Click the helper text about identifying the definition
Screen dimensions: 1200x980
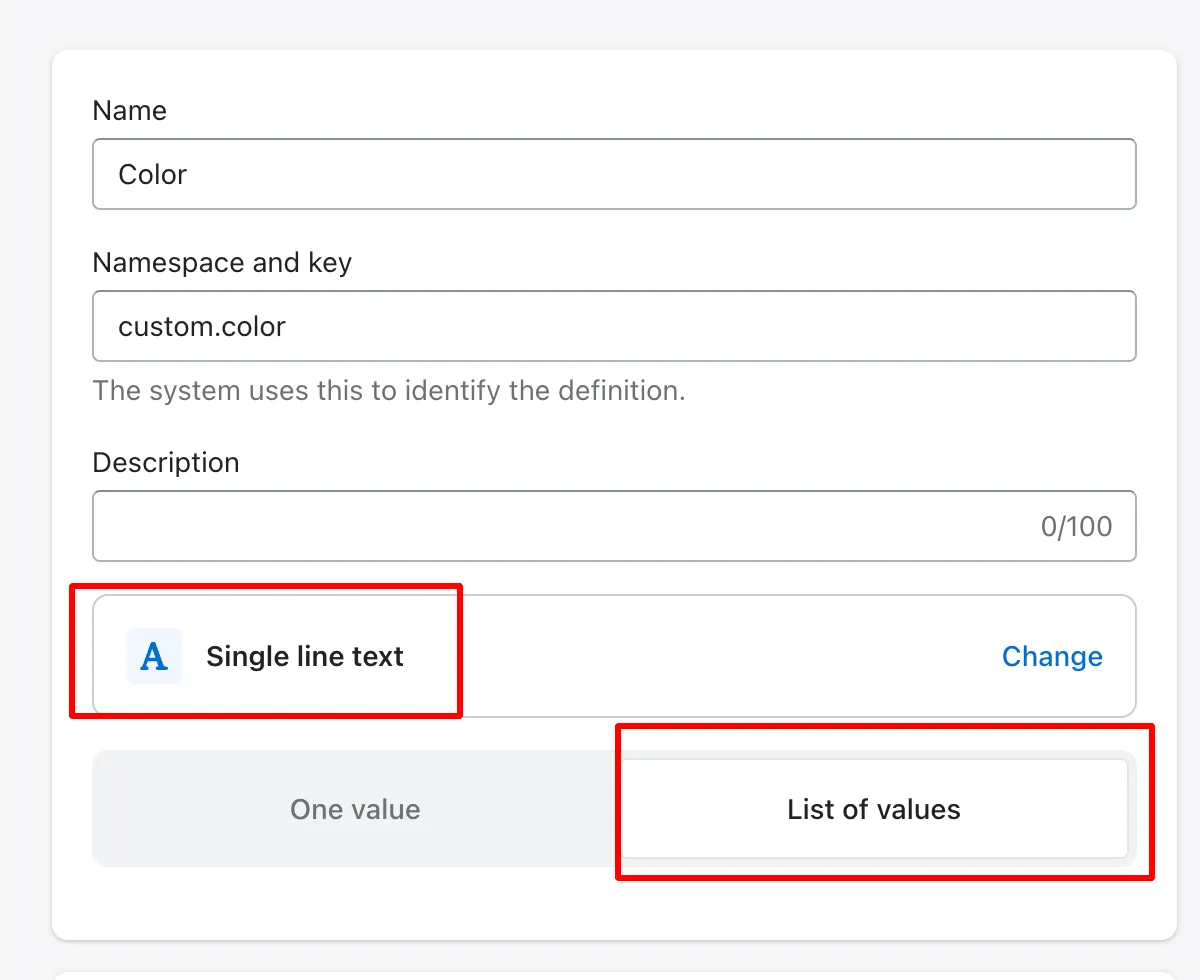[388, 390]
